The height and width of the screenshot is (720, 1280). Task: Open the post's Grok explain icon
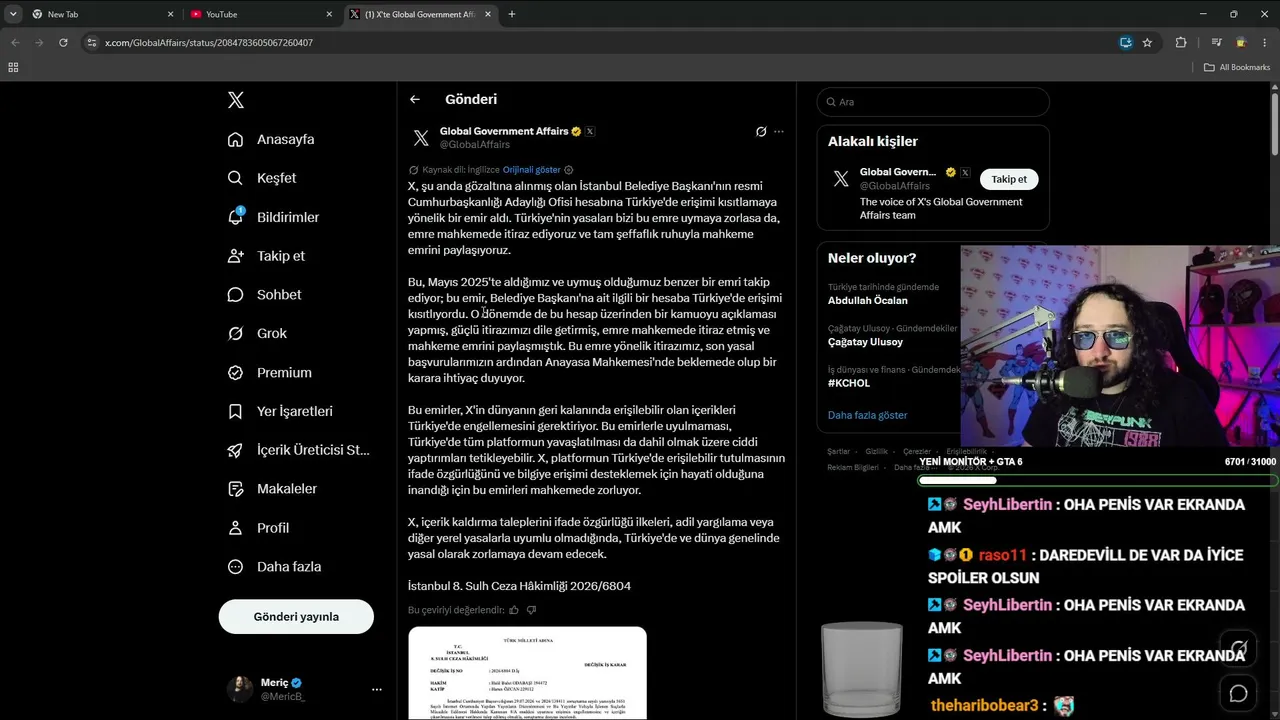[761, 131]
